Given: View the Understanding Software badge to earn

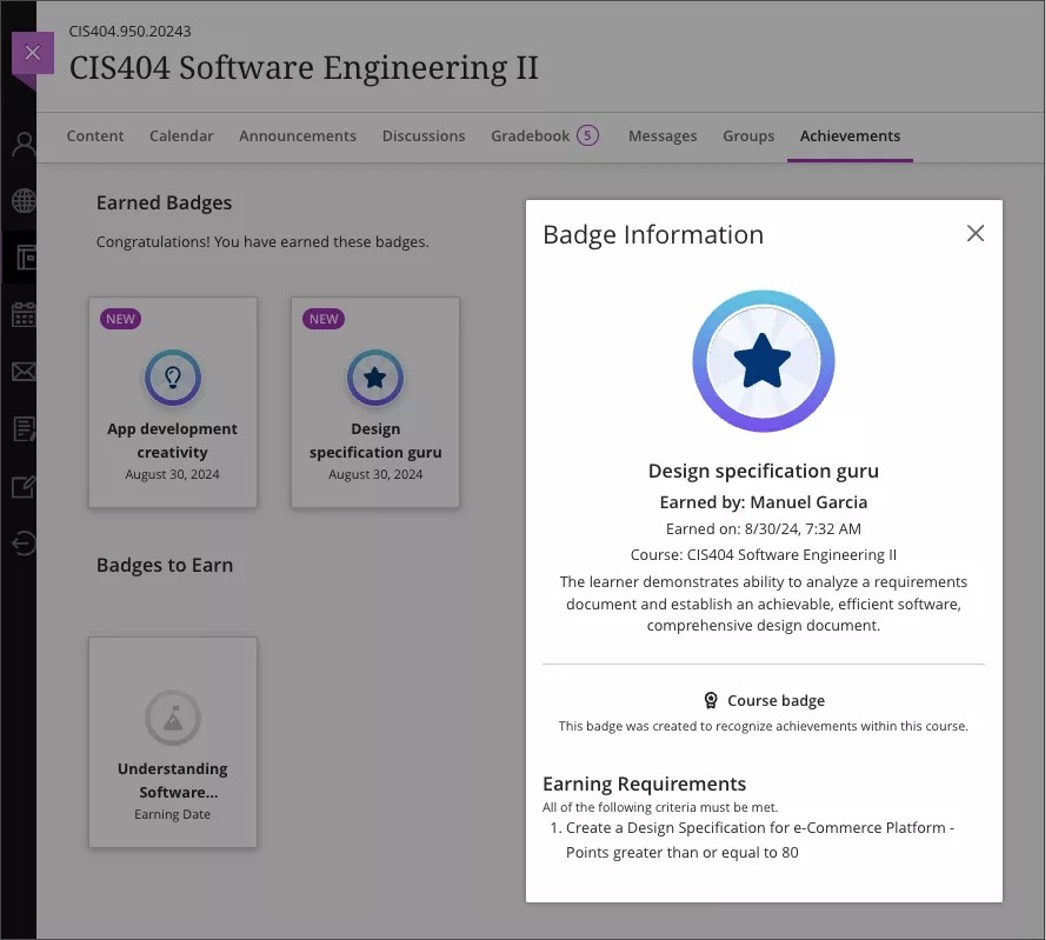Looking at the screenshot, I should tap(172, 740).
